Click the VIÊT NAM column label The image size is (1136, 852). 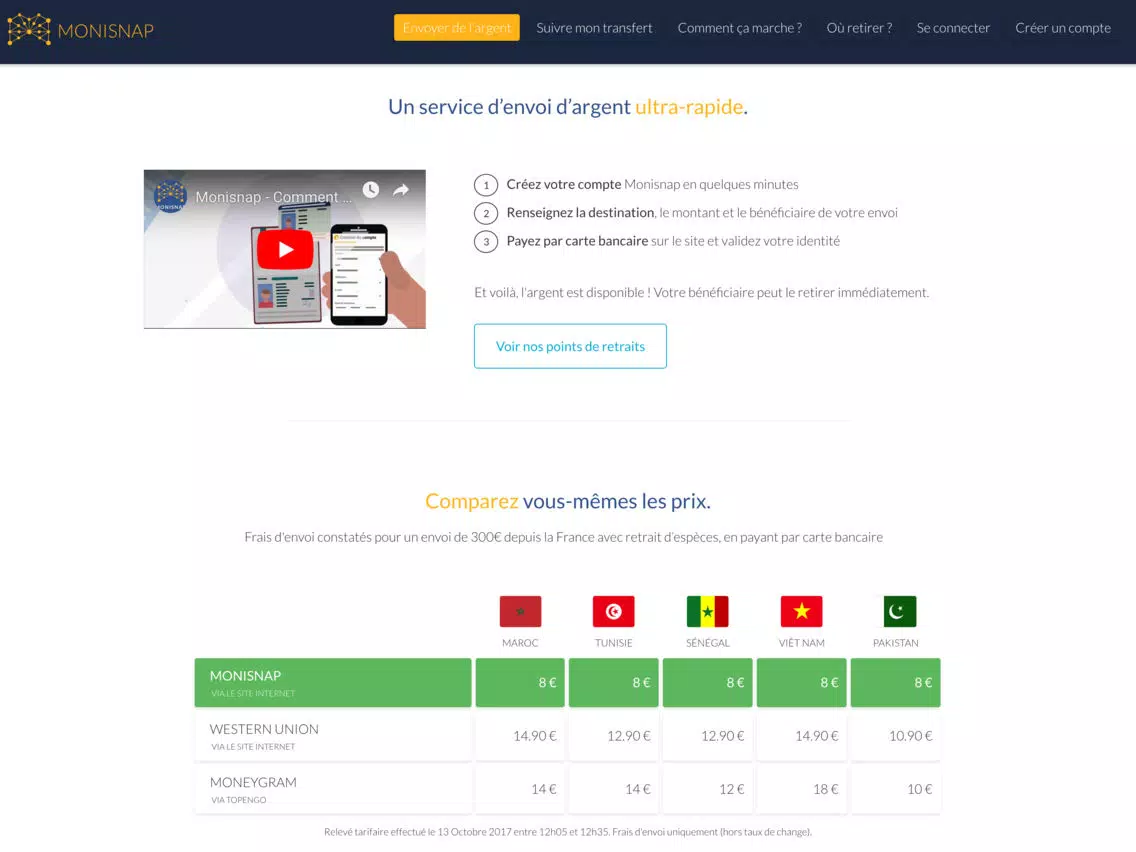click(x=801, y=643)
